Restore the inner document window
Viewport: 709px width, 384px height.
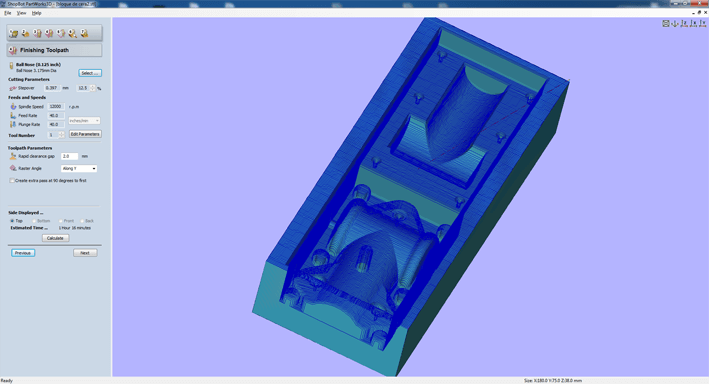(x=700, y=13)
